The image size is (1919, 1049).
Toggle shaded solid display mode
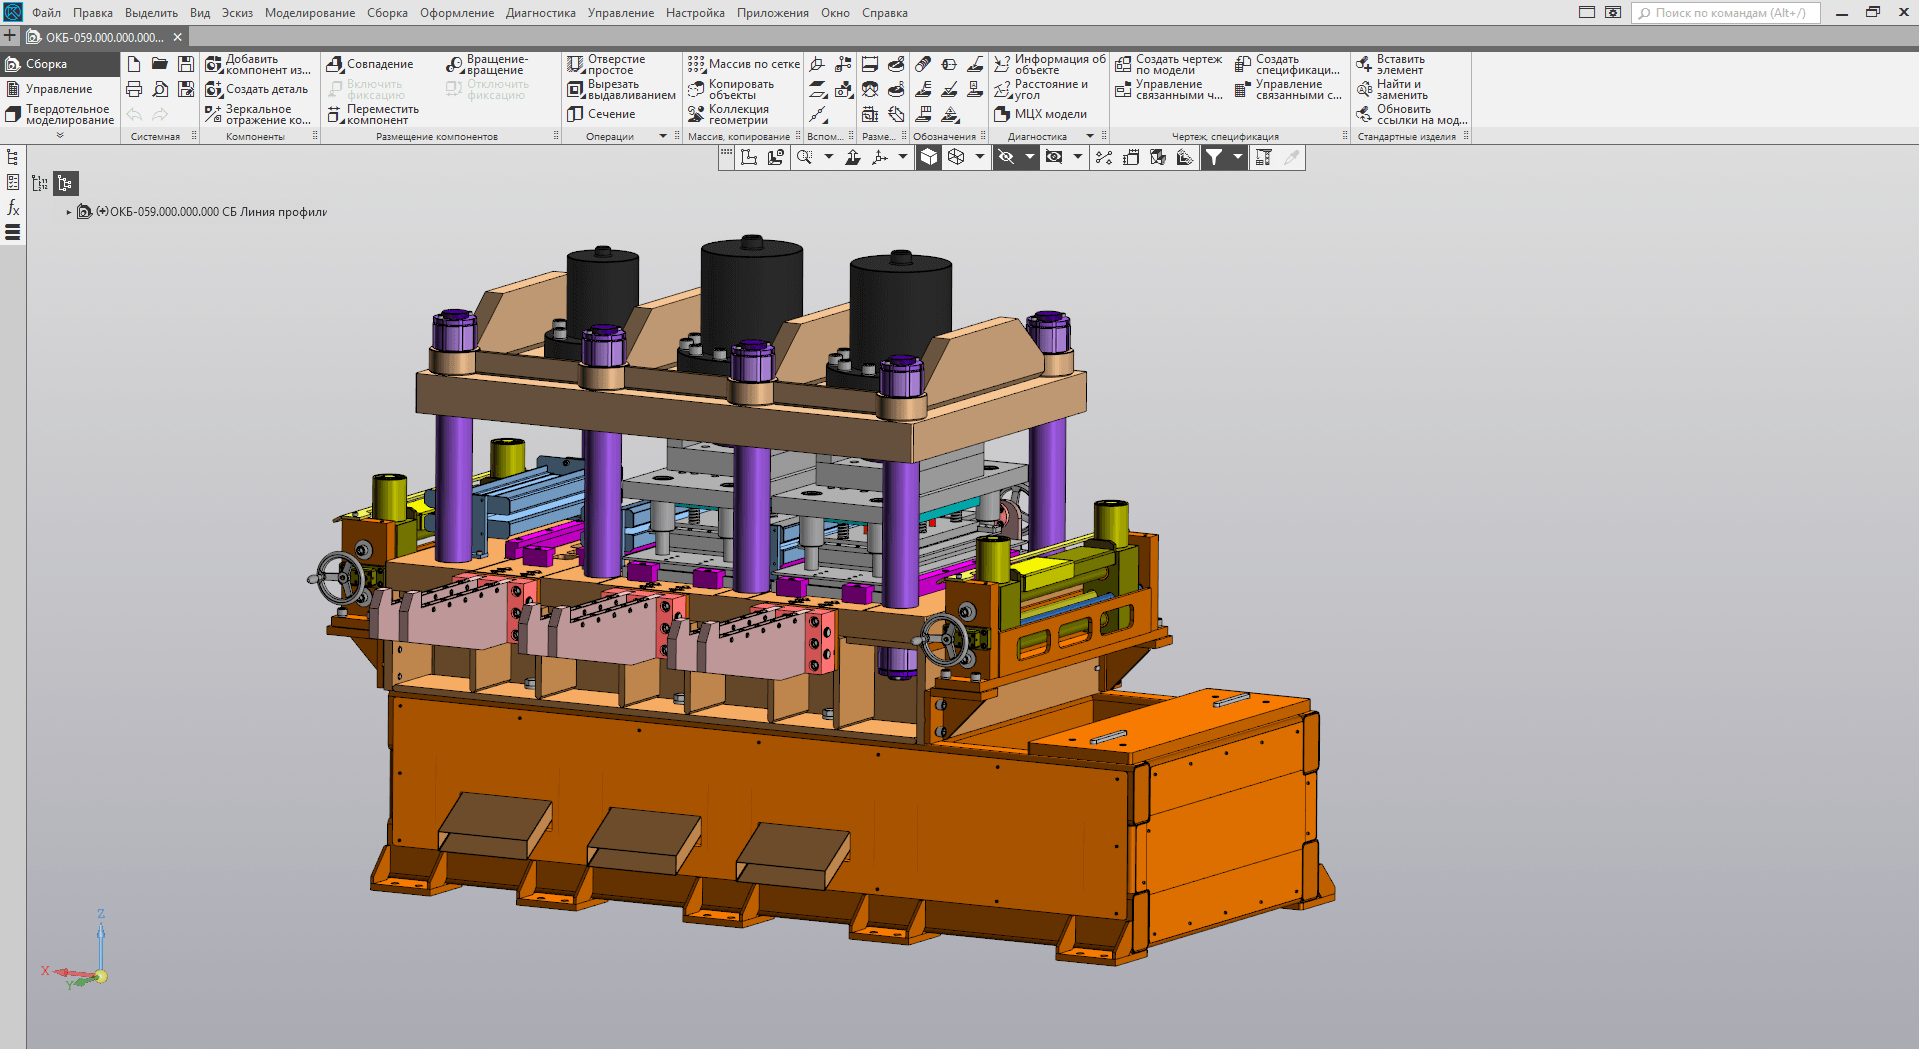(929, 157)
